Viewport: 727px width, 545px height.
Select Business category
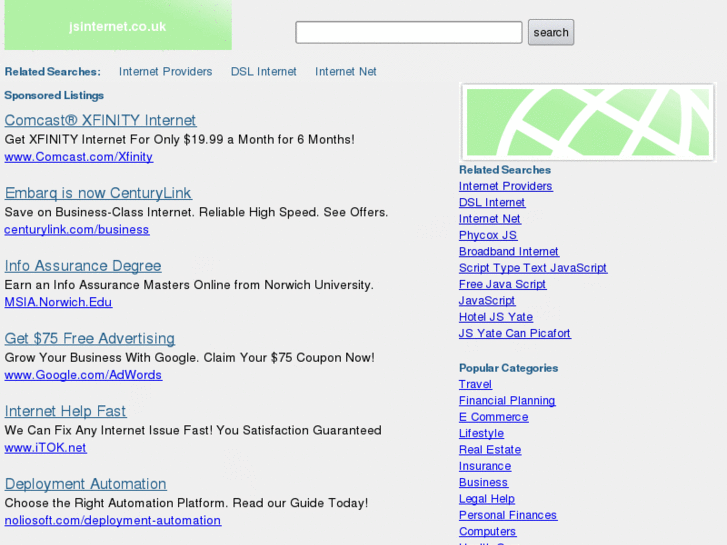(x=483, y=482)
